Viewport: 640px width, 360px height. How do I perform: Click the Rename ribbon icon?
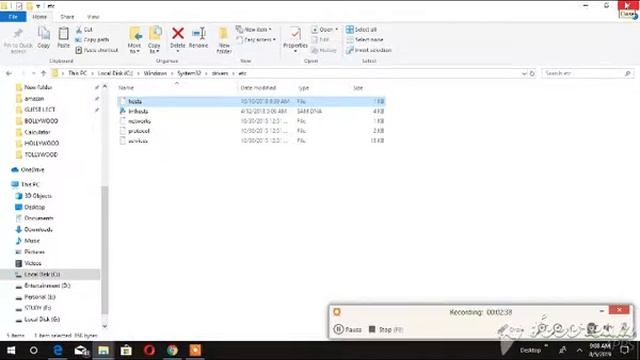198,38
